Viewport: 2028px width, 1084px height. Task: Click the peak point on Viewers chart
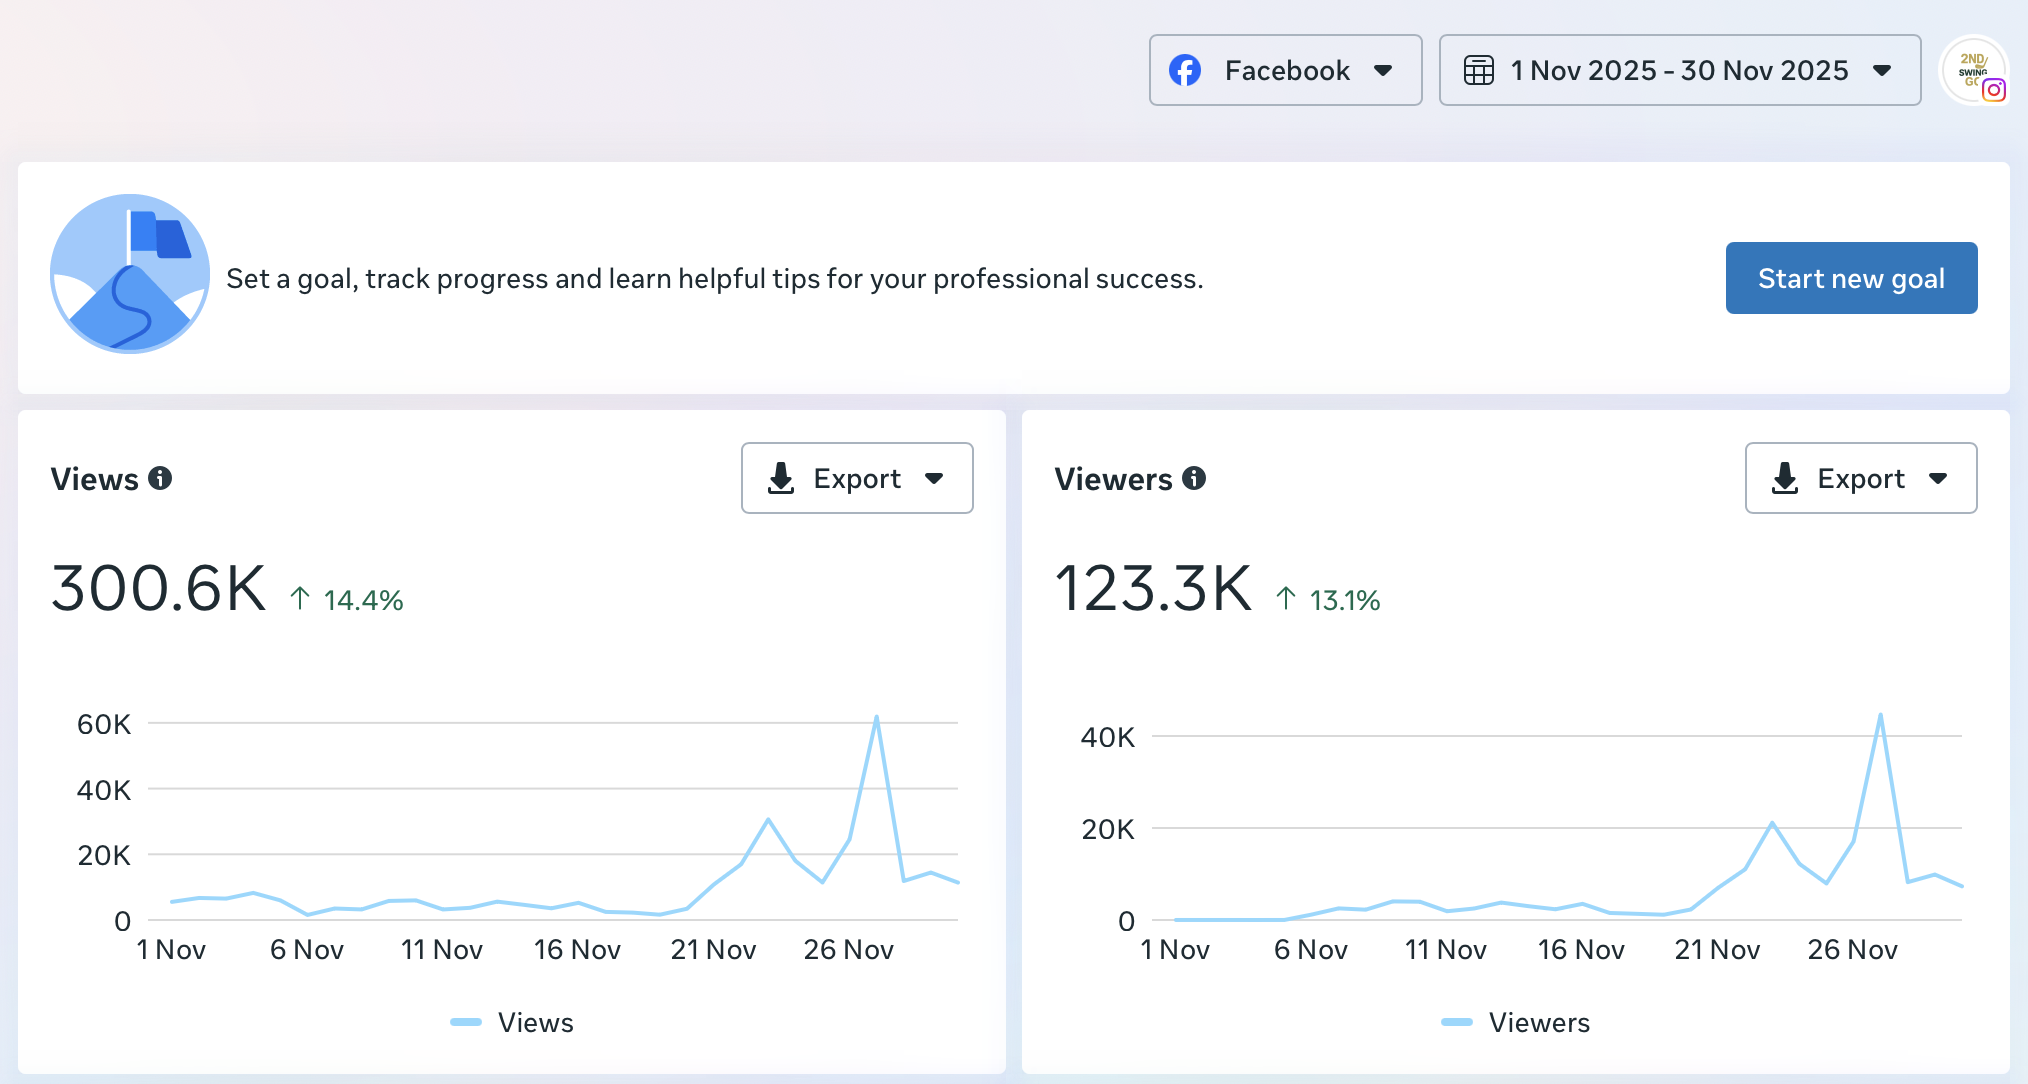1880,715
